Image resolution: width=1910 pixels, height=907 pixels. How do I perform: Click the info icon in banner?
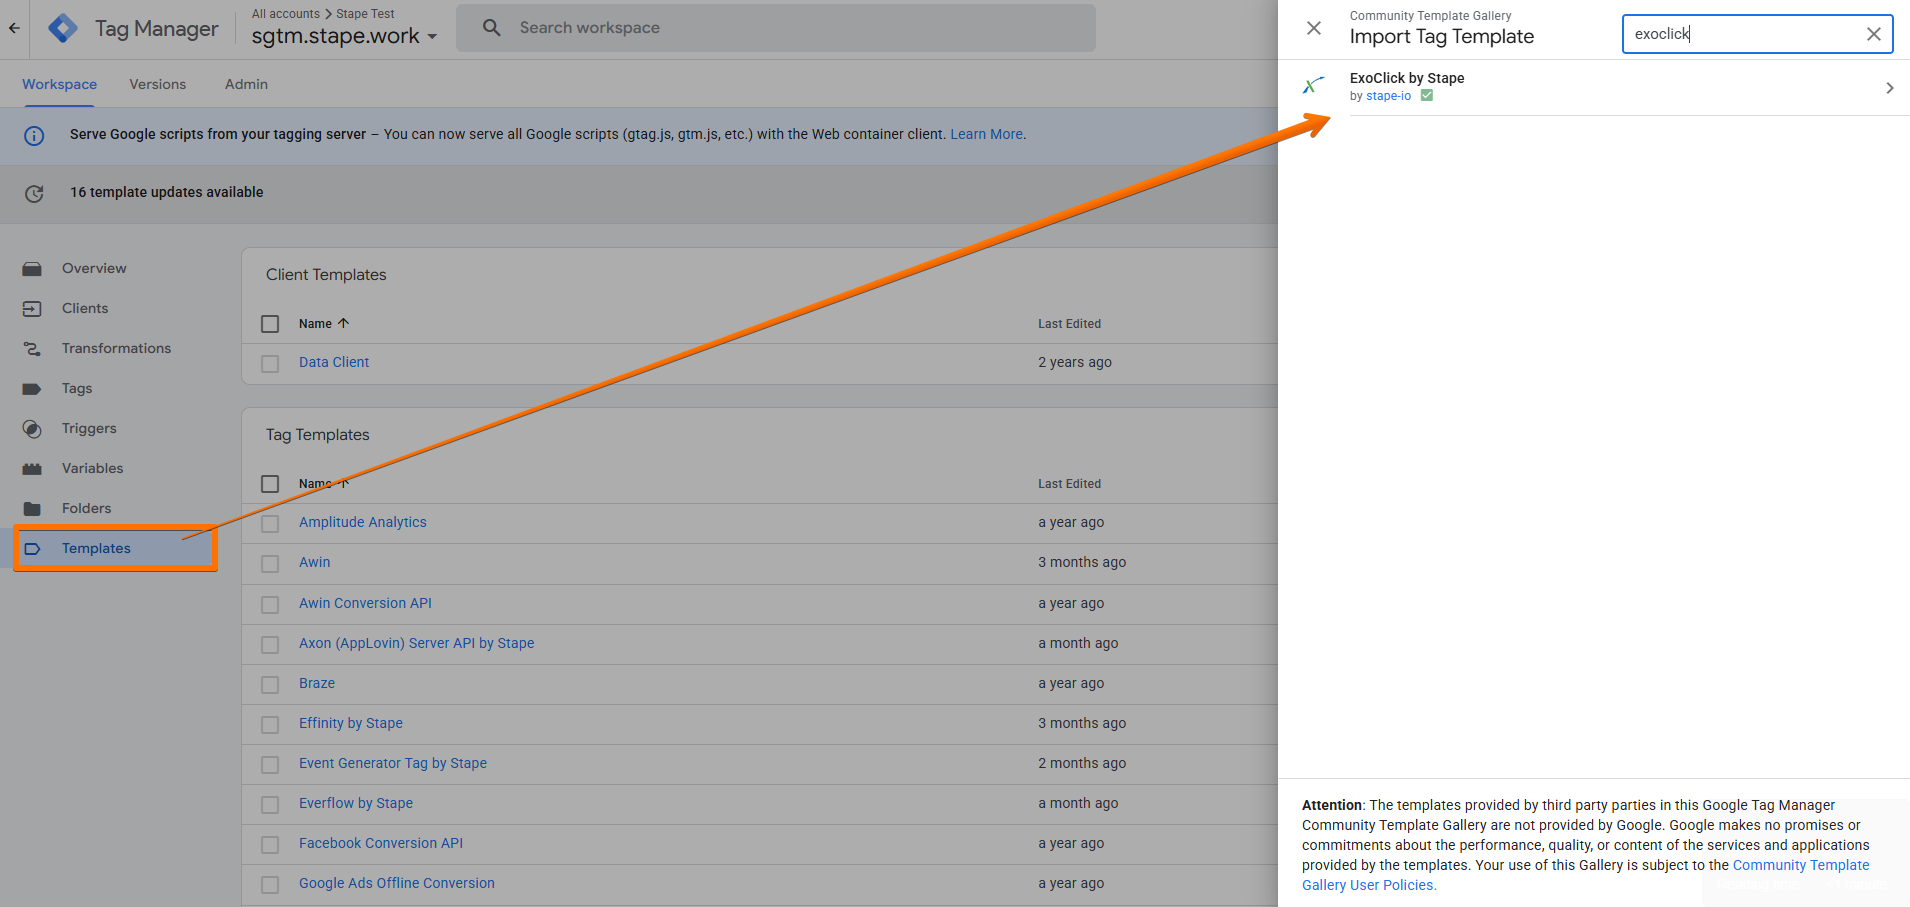pos(34,135)
